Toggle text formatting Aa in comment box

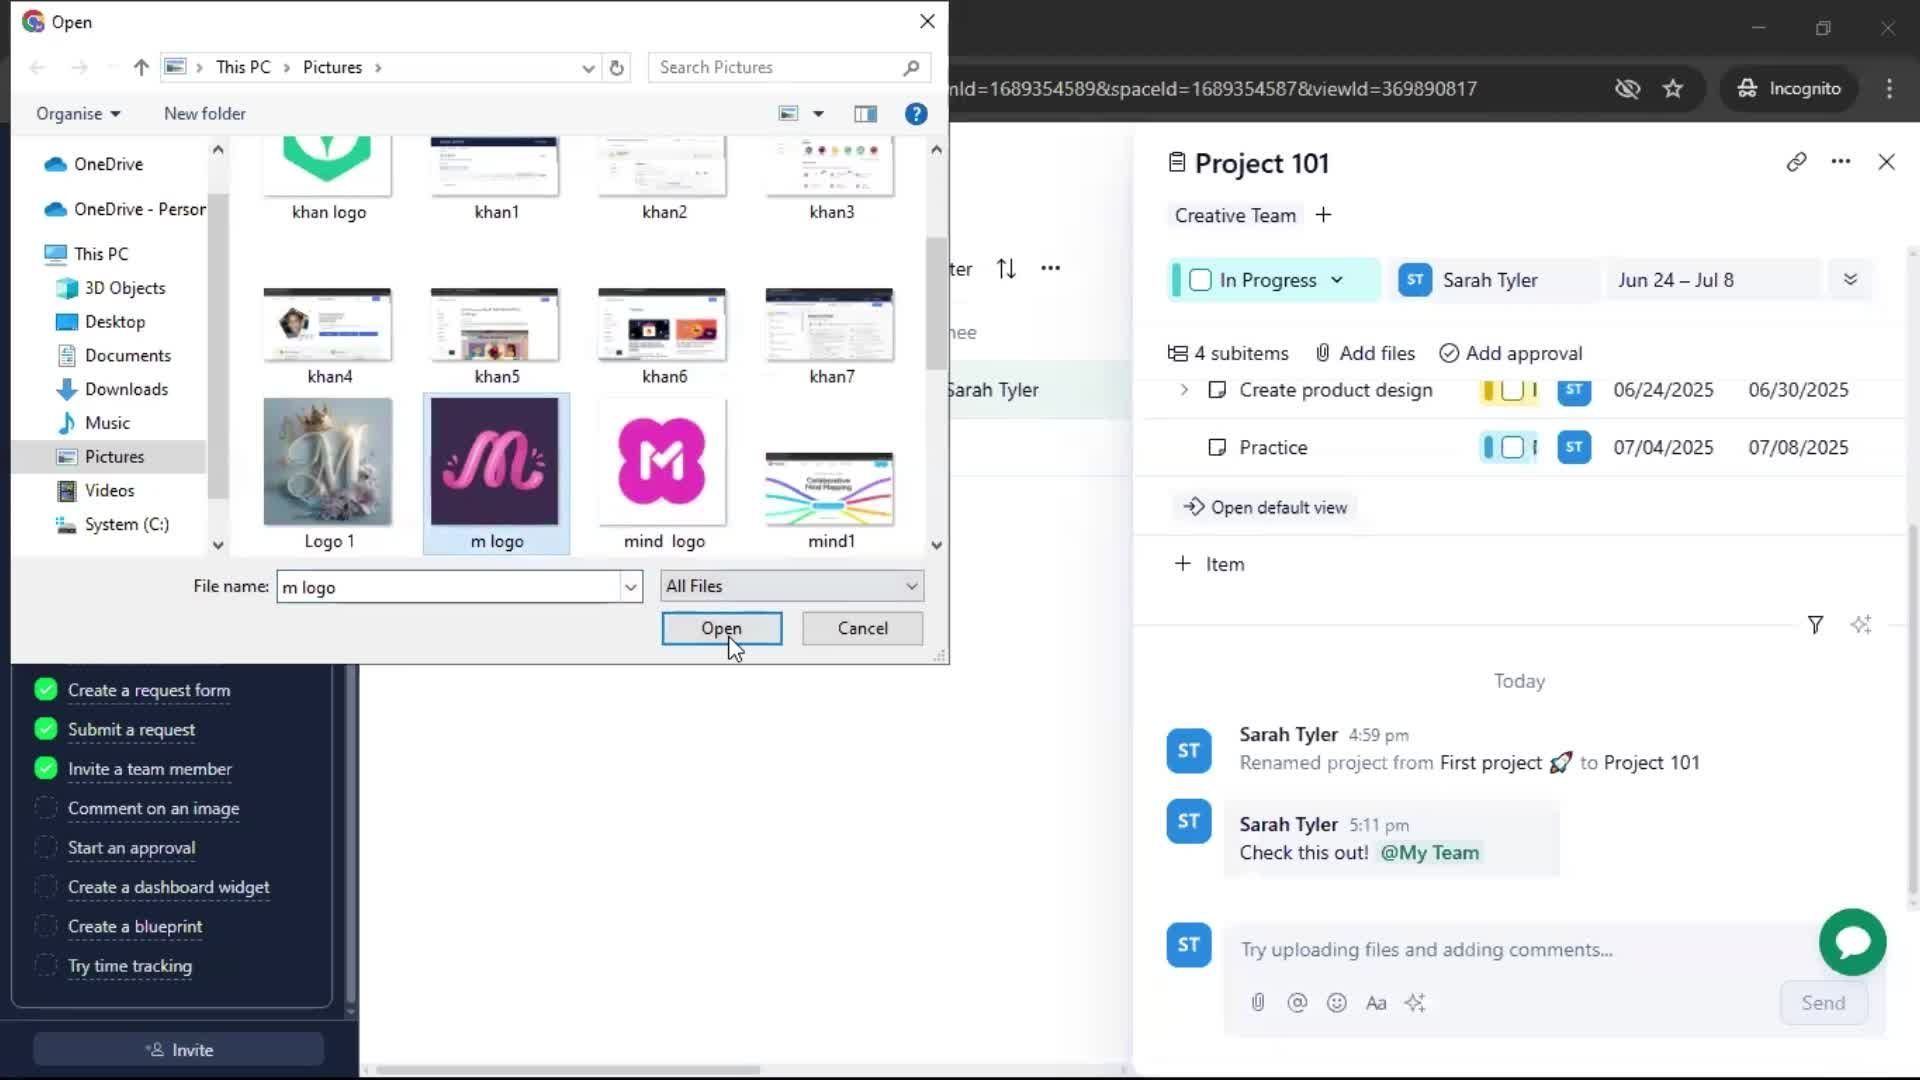pos(1376,1002)
